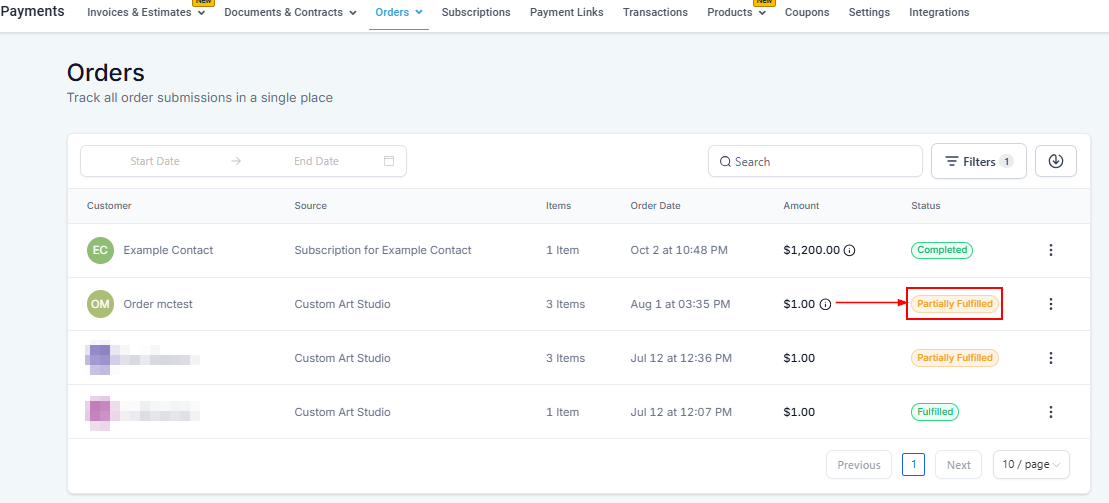Viewport: 1109px width, 503px height.
Task: Click info icon next to Order mctest amount
Action: click(x=825, y=304)
